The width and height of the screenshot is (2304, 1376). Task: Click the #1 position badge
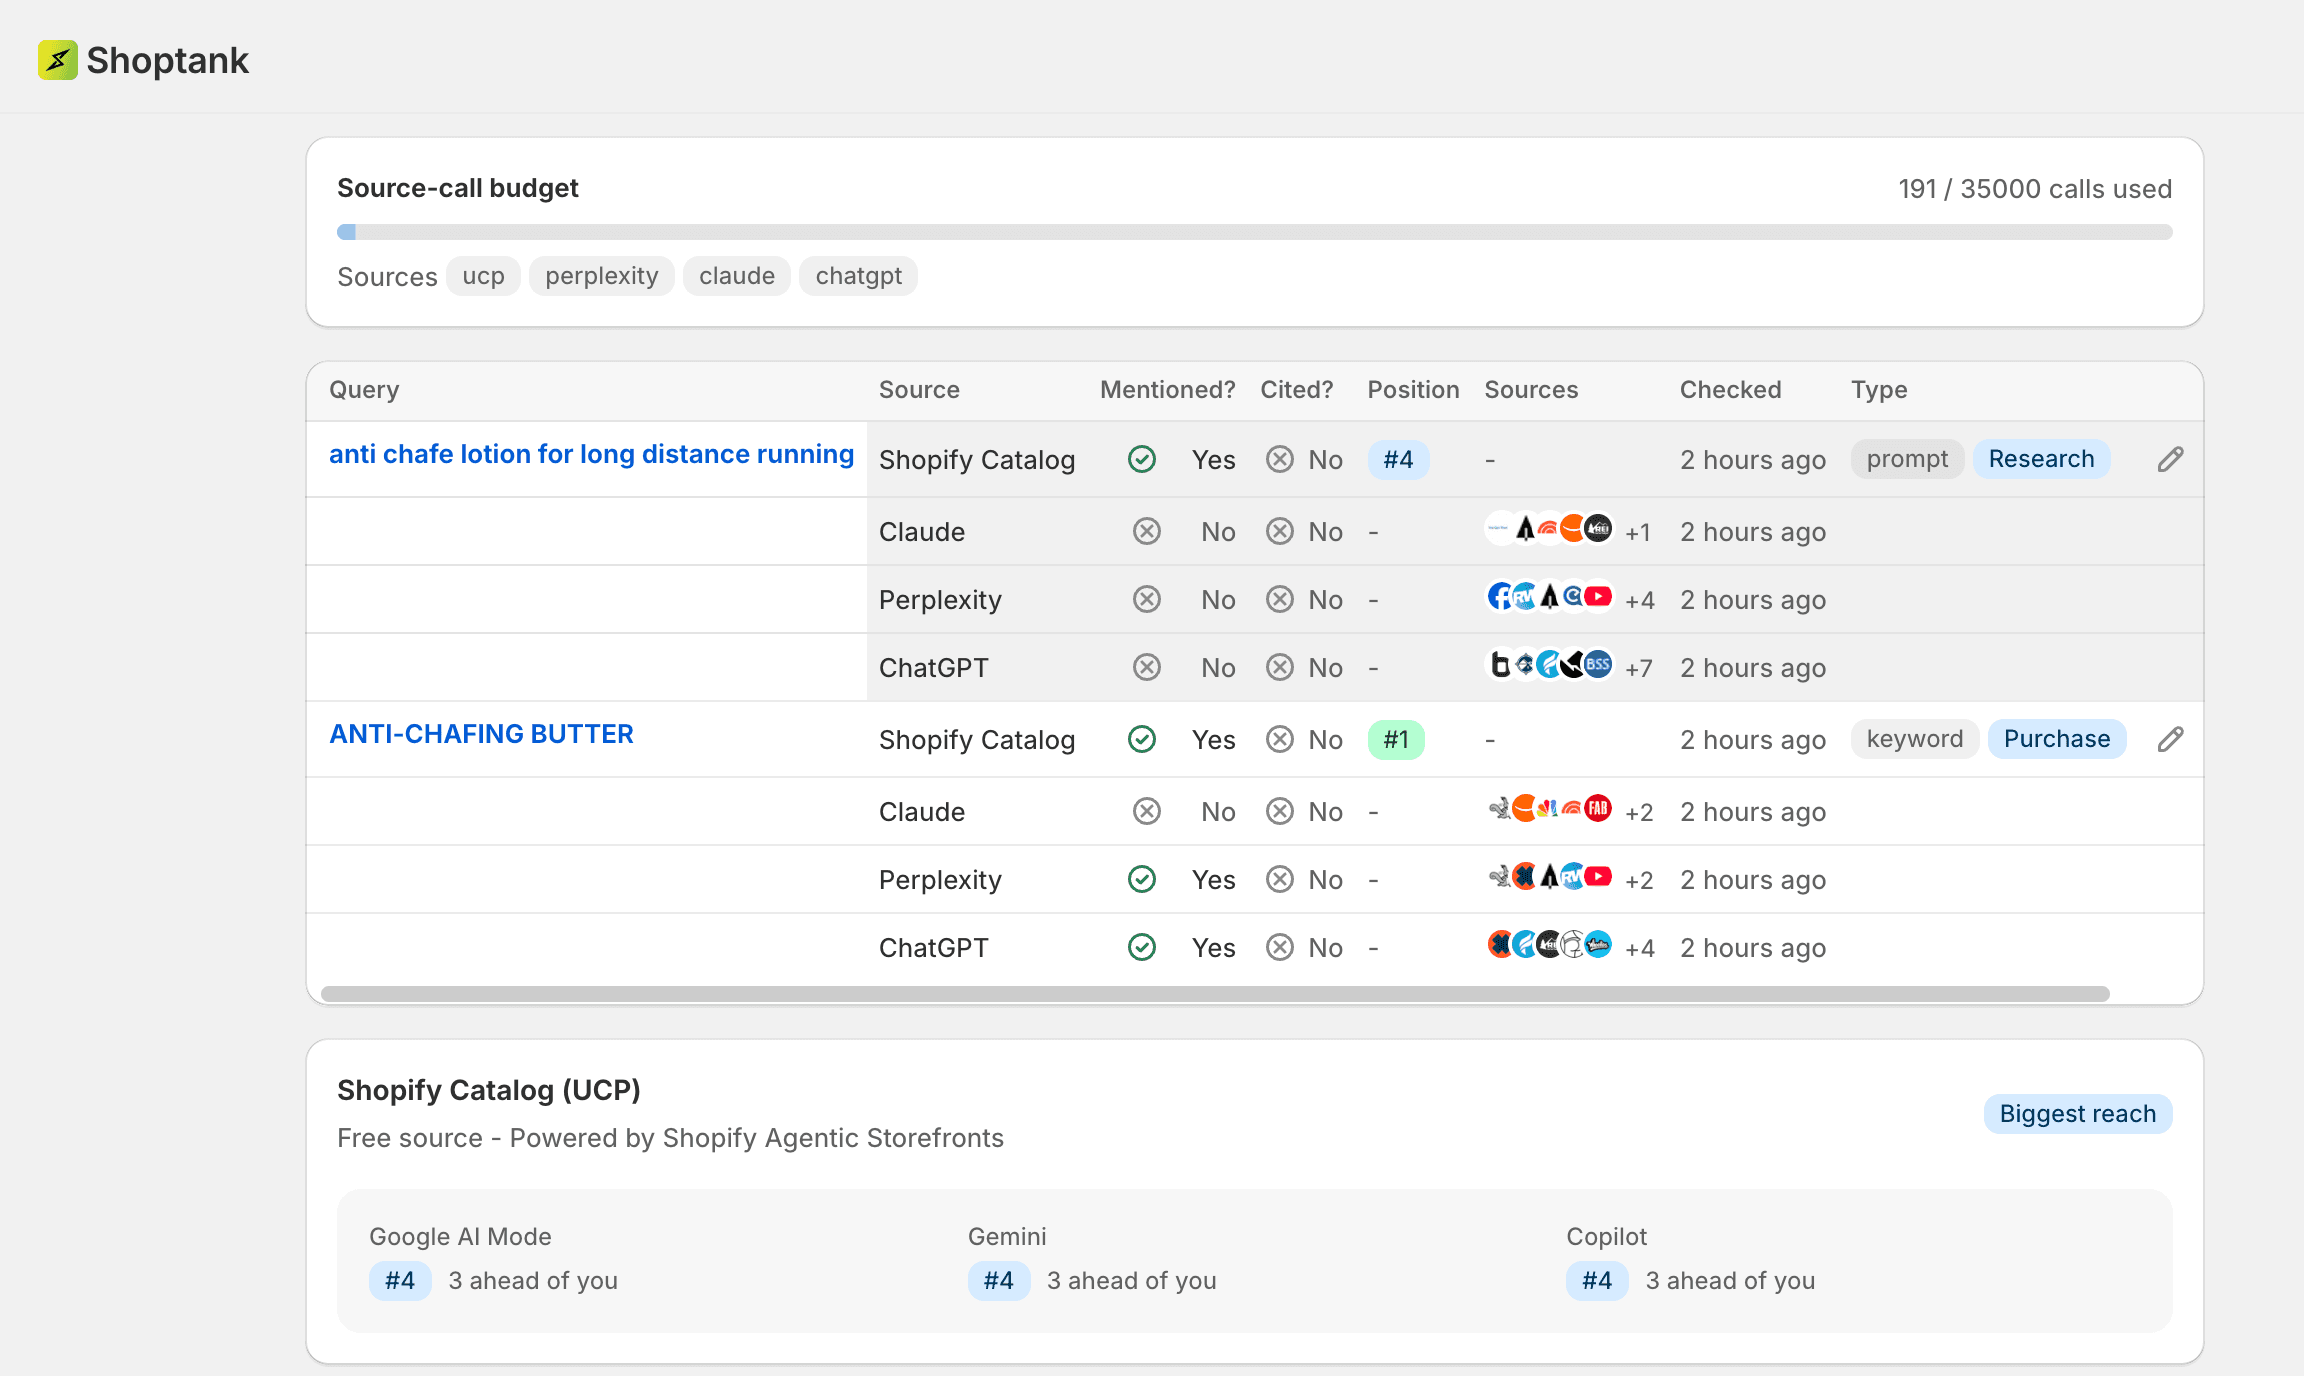tap(1396, 740)
